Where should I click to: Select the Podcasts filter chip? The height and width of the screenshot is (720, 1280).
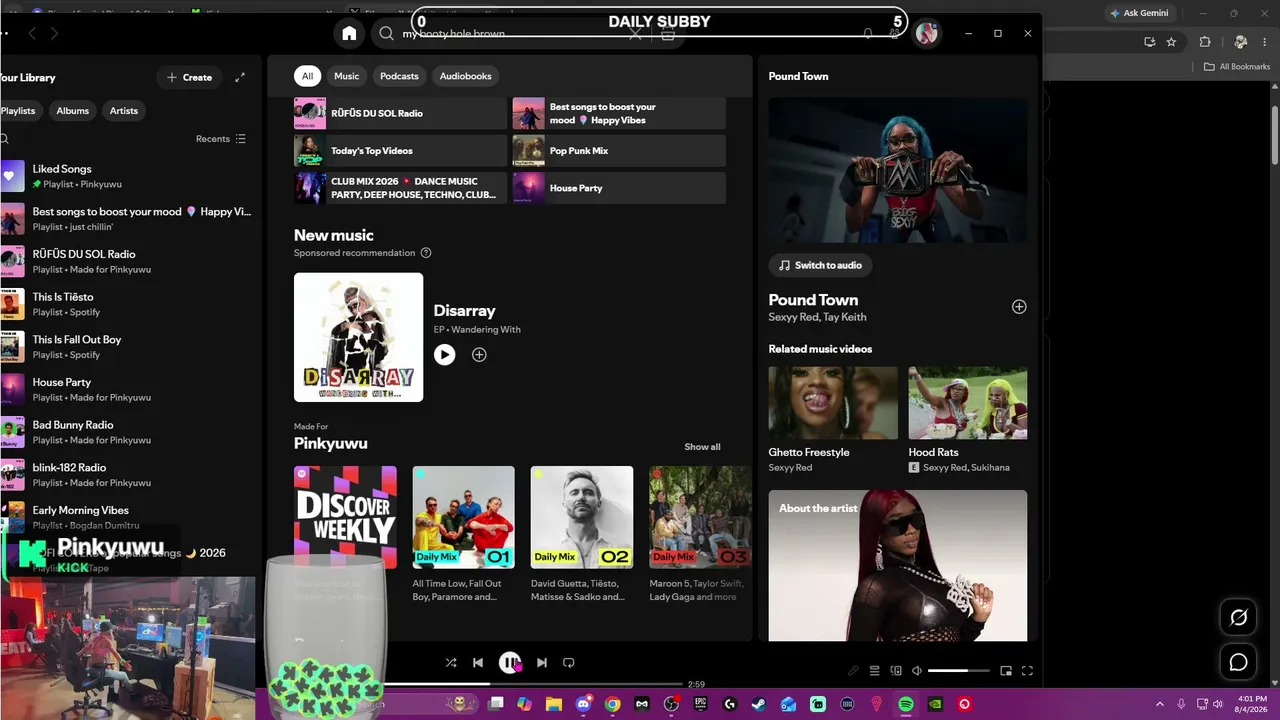pyautogui.click(x=399, y=76)
